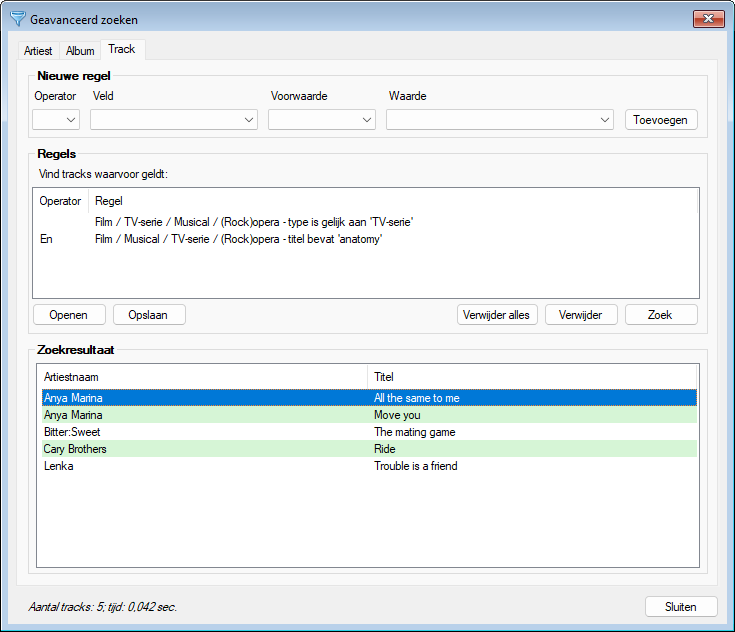735x632 pixels.
Task: Click Verwijder alles to clear rules
Action: (497, 315)
